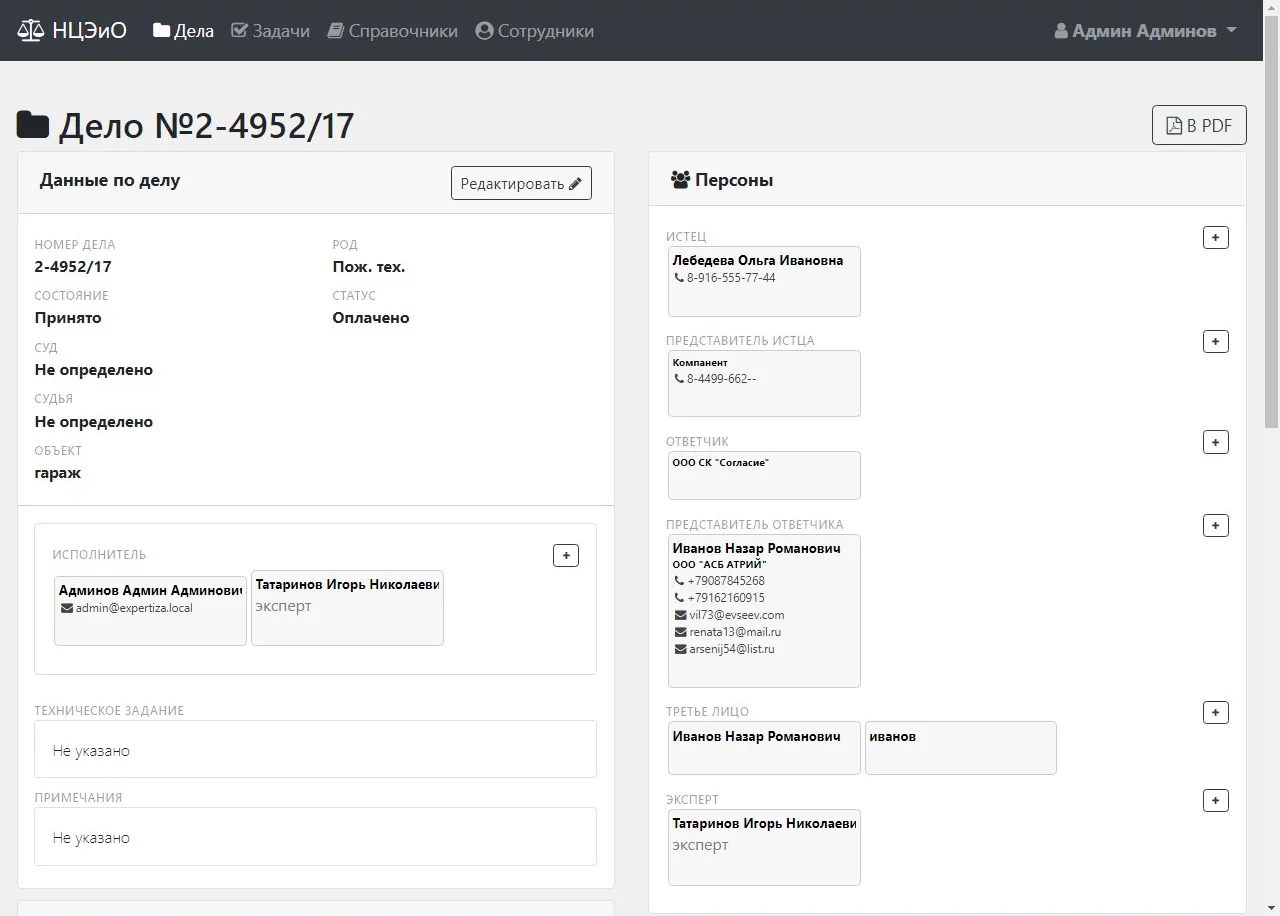Click the person icon beside Сотрудники

[483, 30]
